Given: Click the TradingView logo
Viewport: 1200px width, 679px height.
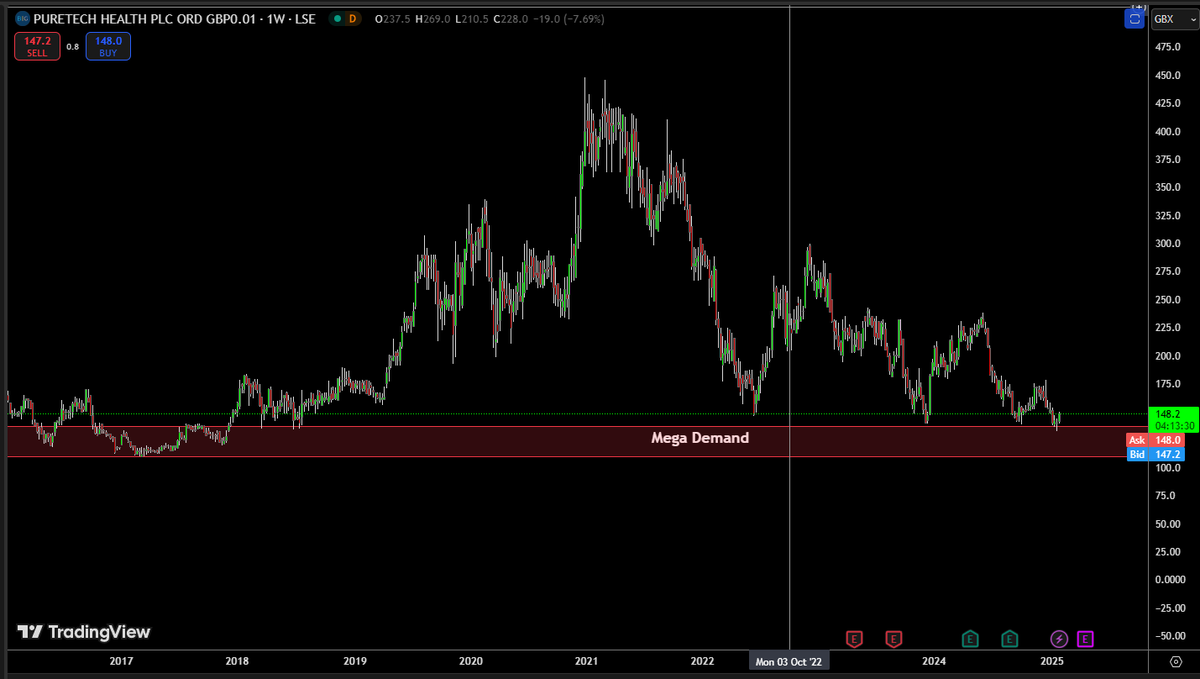Looking at the screenshot, I should (x=84, y=632).
